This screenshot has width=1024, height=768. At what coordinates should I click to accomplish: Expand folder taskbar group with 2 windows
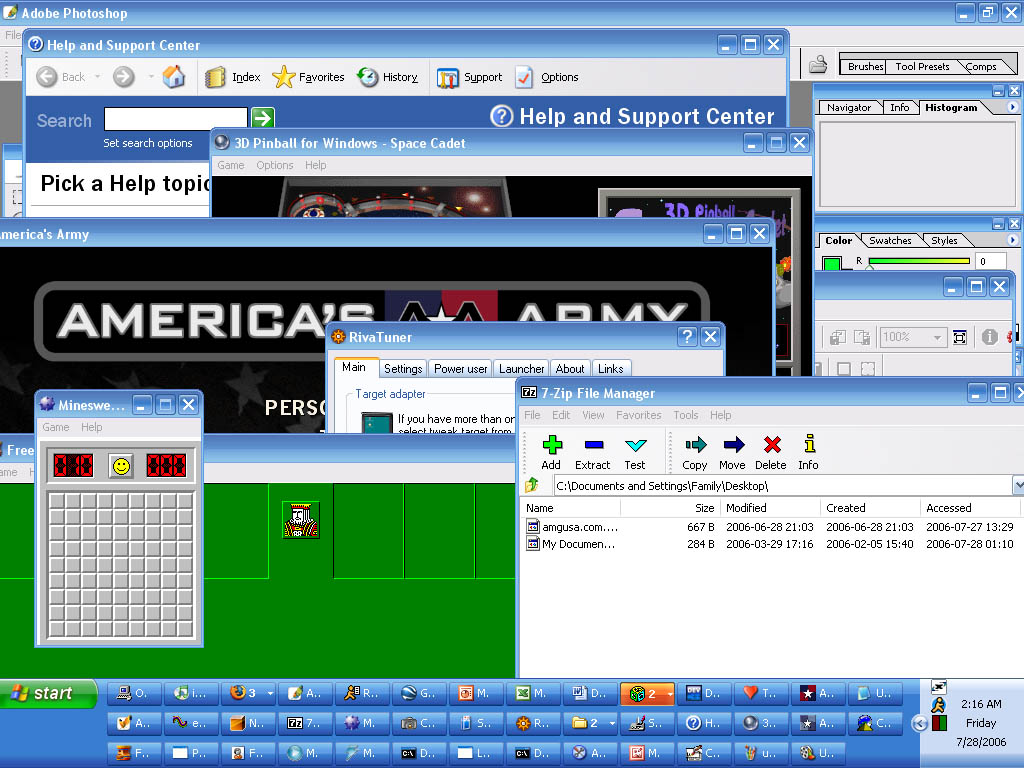[x=612, y=723]
